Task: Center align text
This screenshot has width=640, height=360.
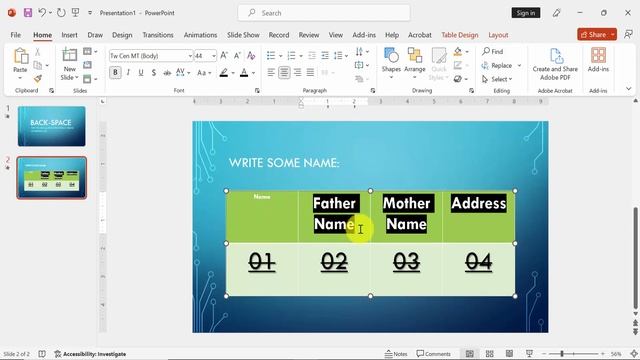Action: click(x=284, y=73)
